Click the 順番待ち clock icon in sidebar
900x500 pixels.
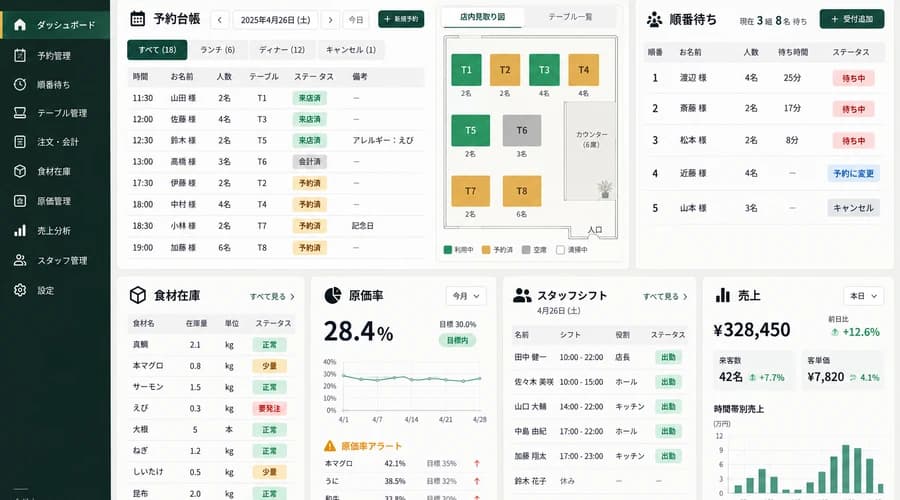(20, 84)
